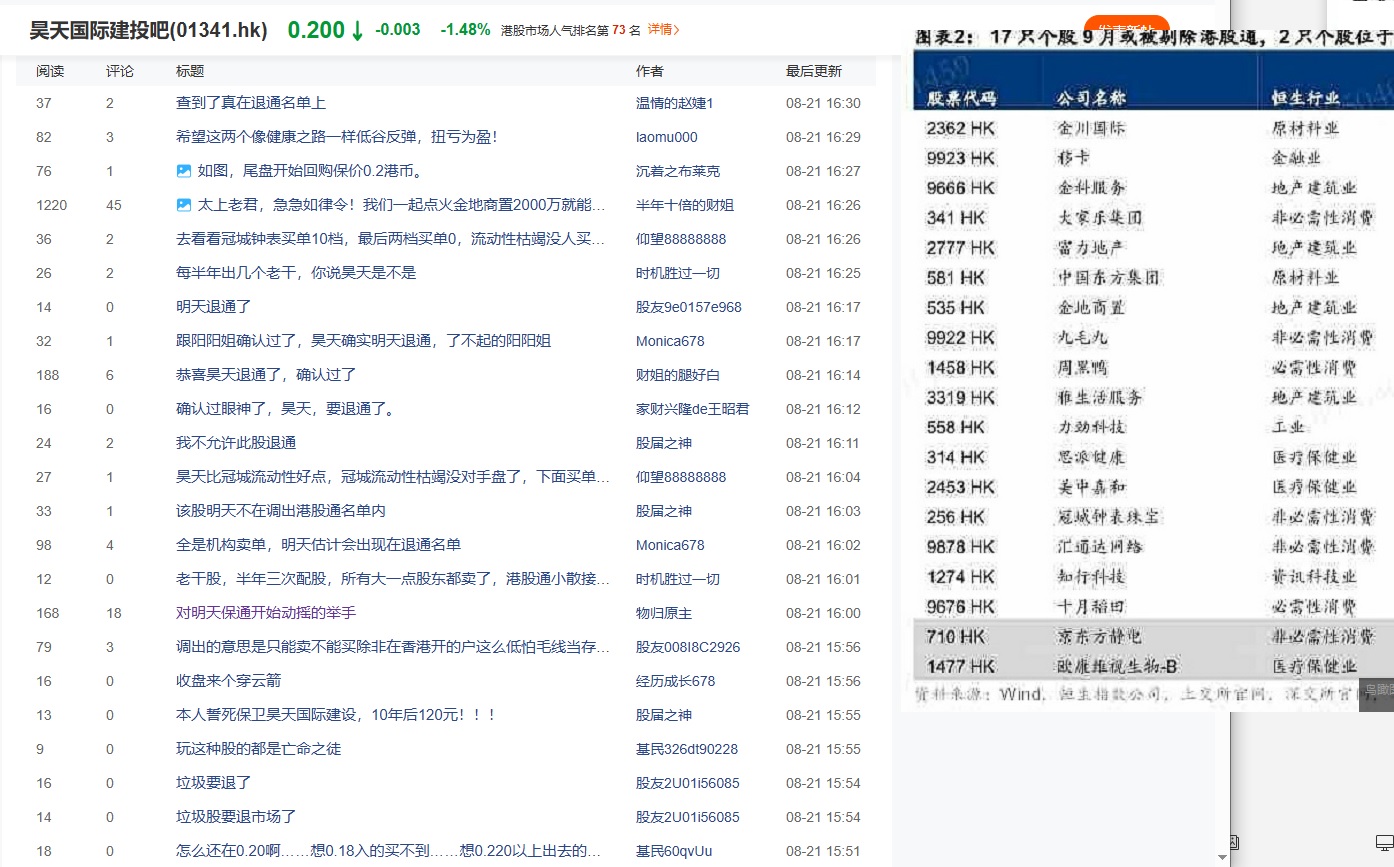Click comment count 45 in the list
The image size is (1394, 867).
[x=114, y=205]
